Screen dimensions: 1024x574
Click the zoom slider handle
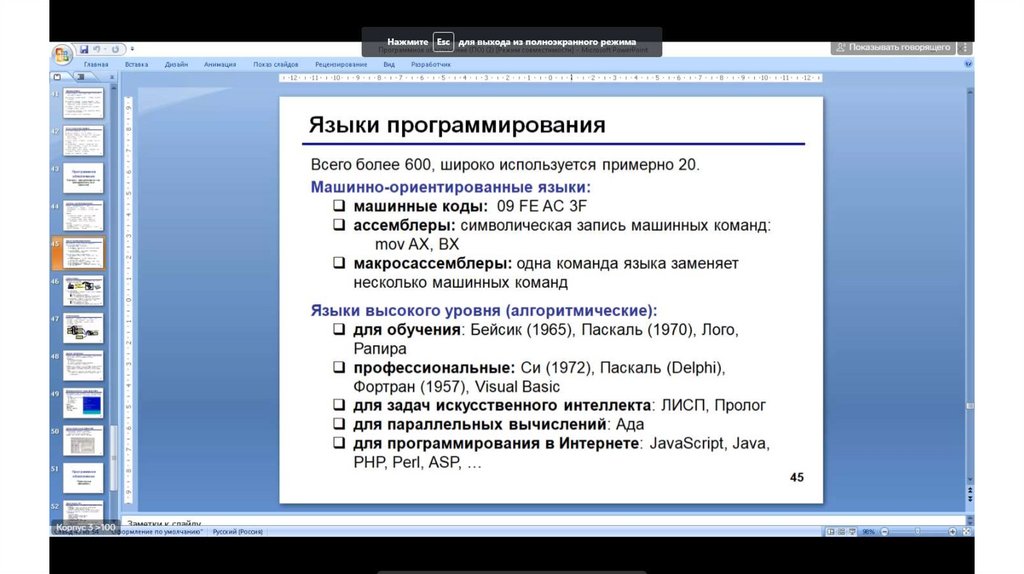918,532
